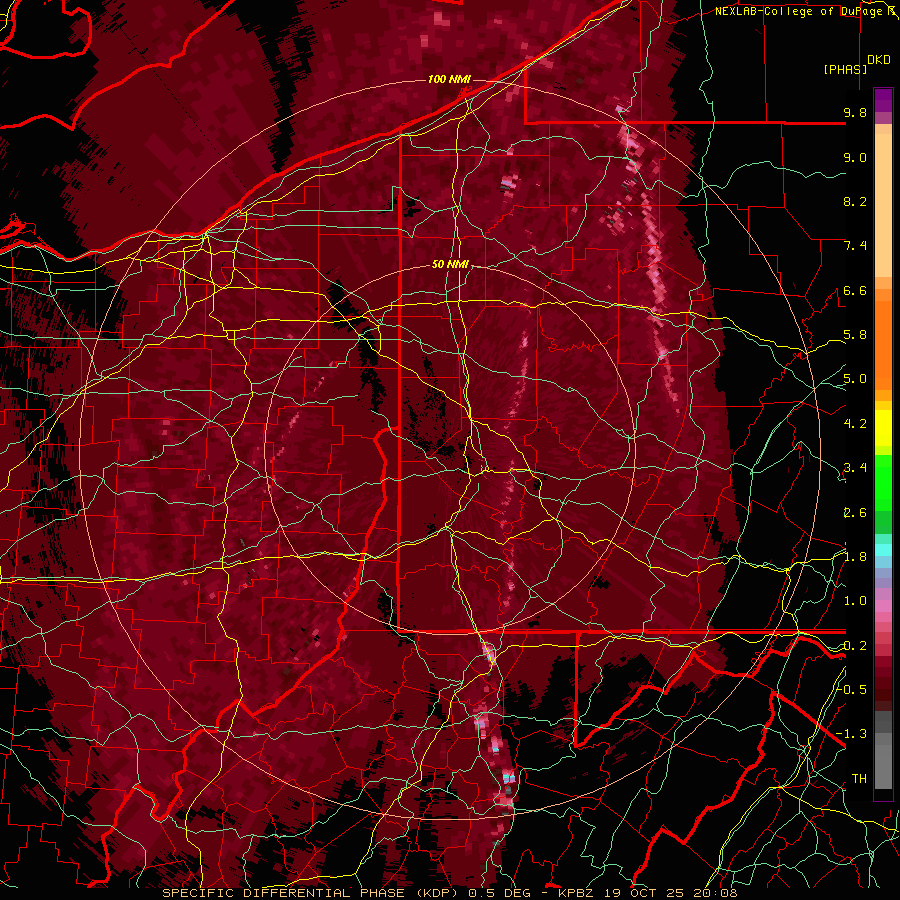The width and height of the screenshot is (900, 900).
Task: Click the 0.2 value on the color scale
Action: tap(855, 646)
